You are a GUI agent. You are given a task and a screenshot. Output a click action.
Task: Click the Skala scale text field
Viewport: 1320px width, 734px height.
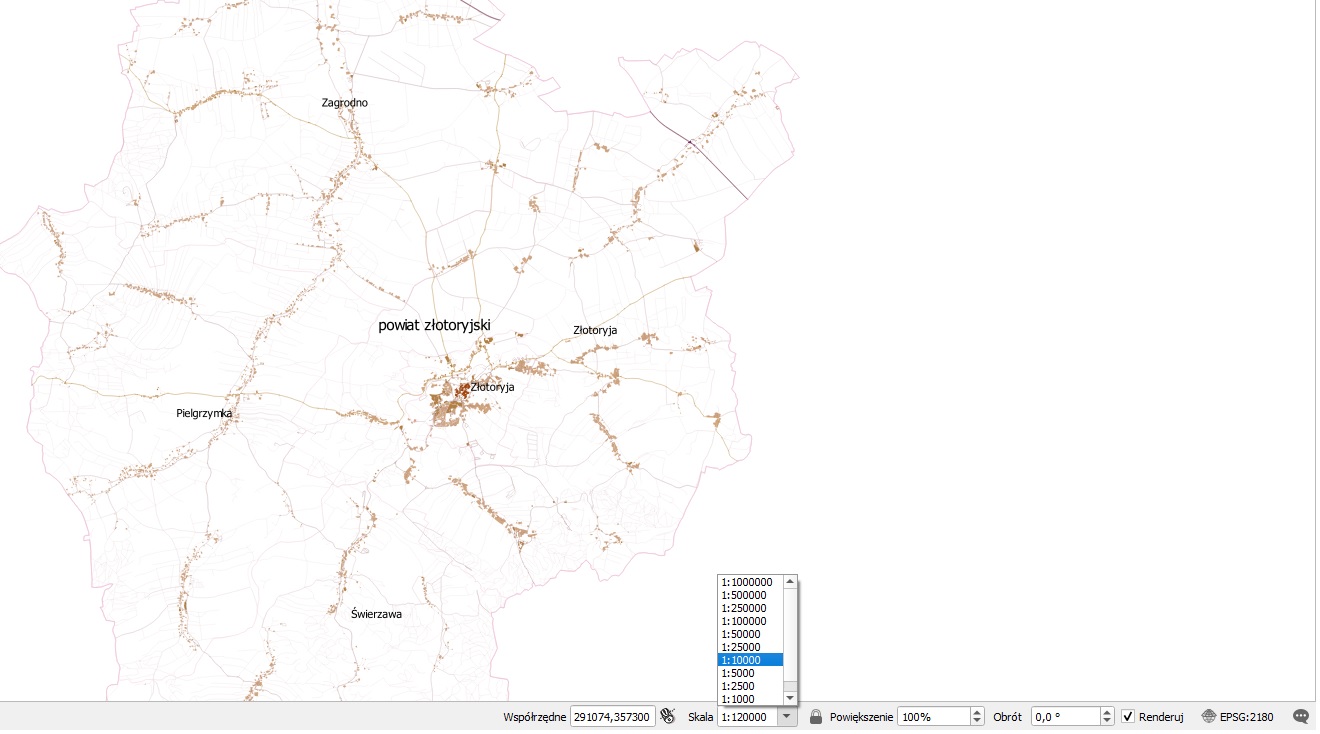point(747,717)
